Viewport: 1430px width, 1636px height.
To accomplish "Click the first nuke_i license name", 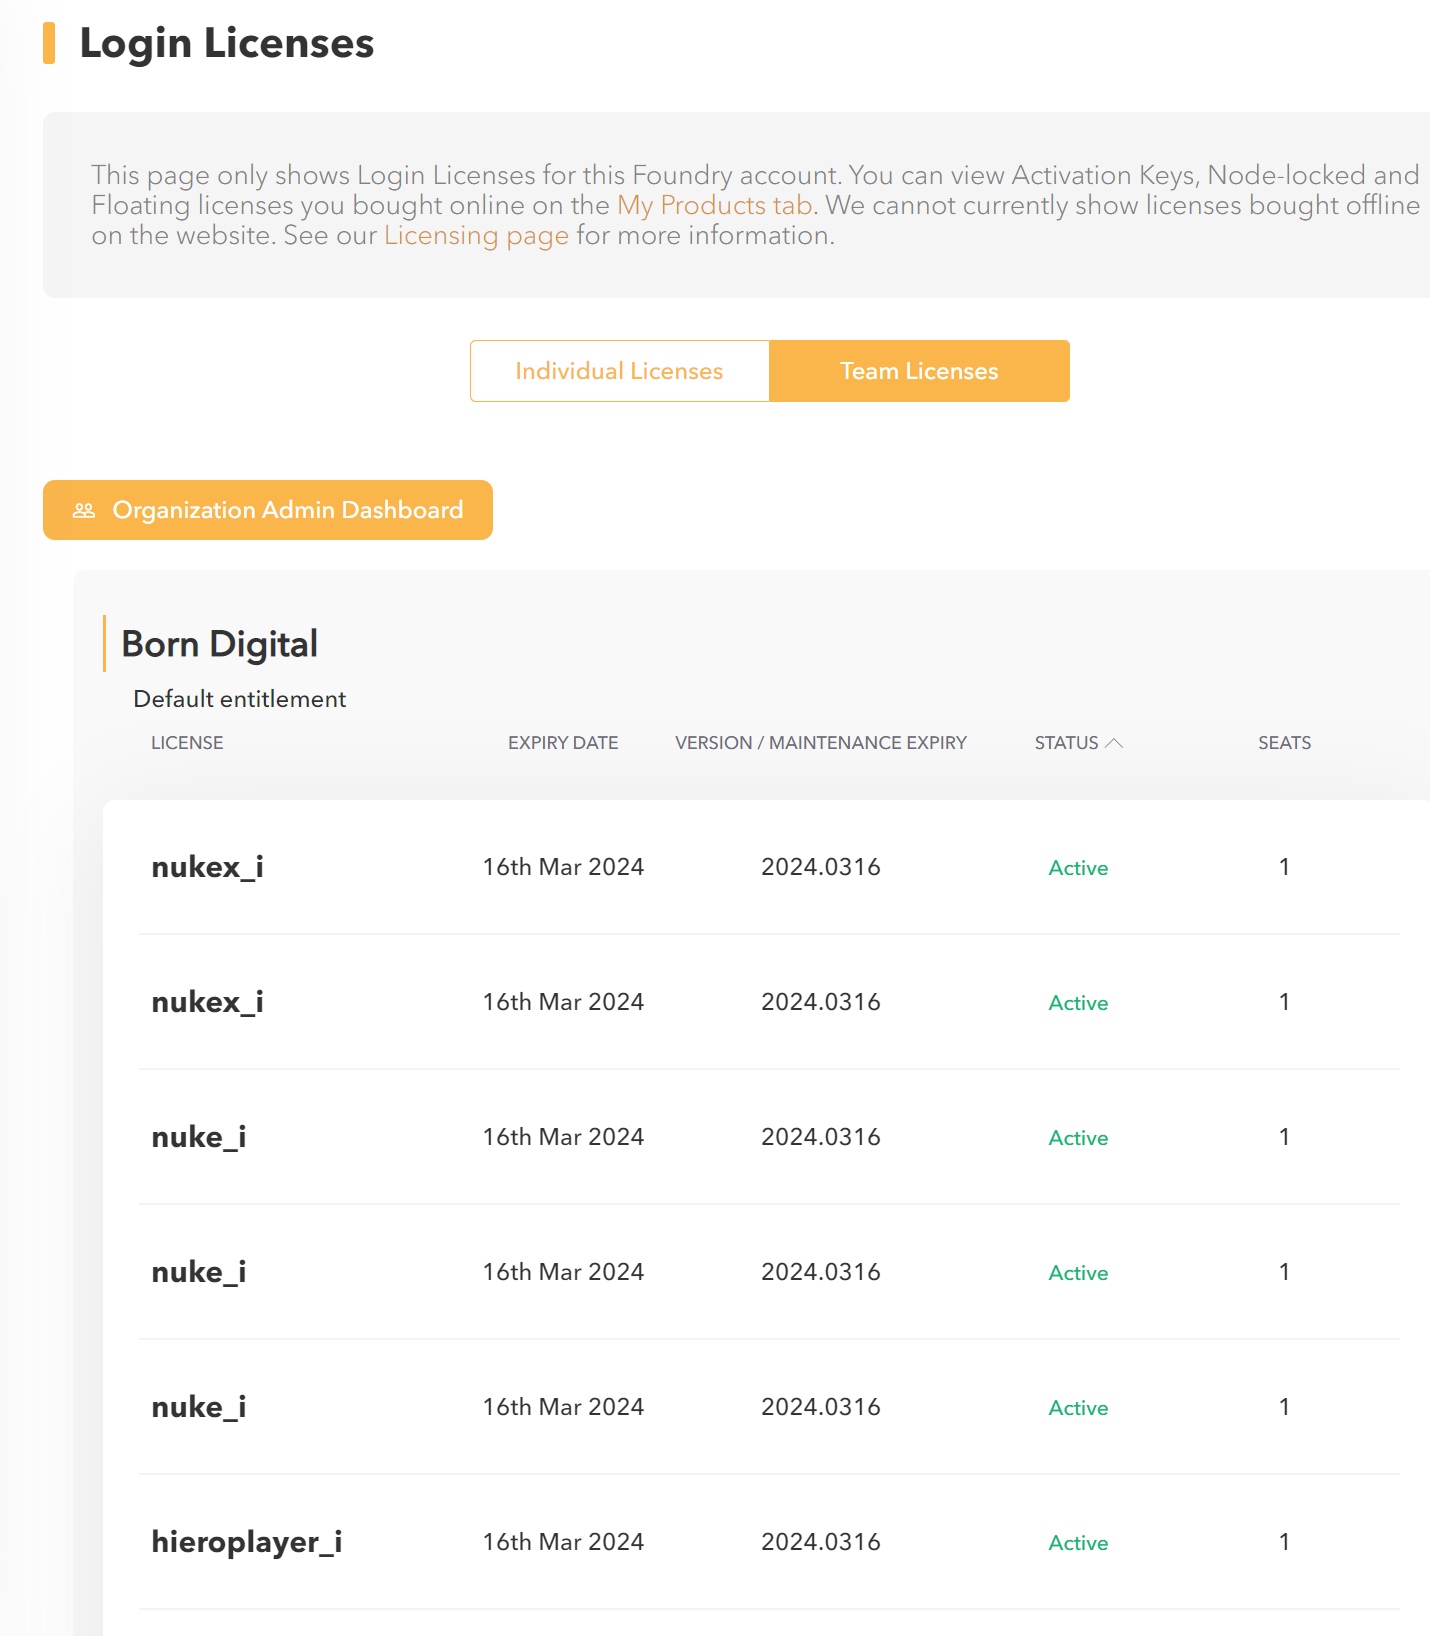I will pos(199,1137).
